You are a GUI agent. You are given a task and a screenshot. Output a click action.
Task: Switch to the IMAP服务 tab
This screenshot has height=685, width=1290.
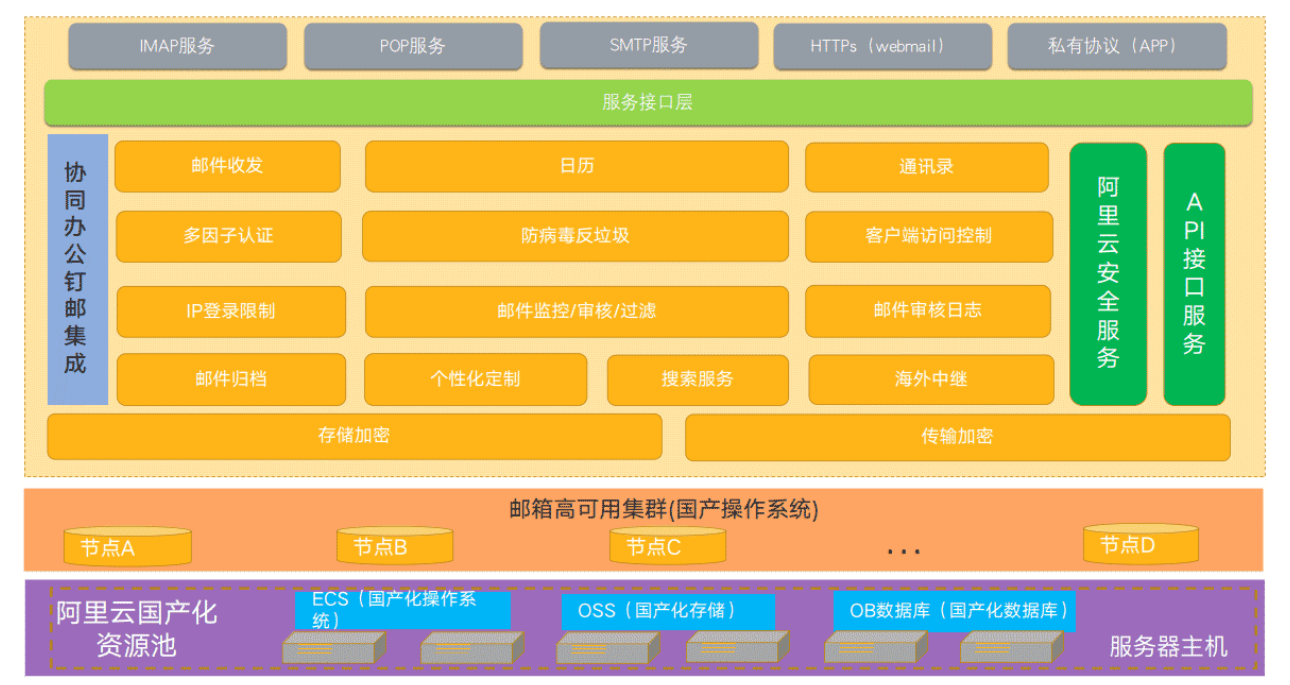[x=176, y=45]
